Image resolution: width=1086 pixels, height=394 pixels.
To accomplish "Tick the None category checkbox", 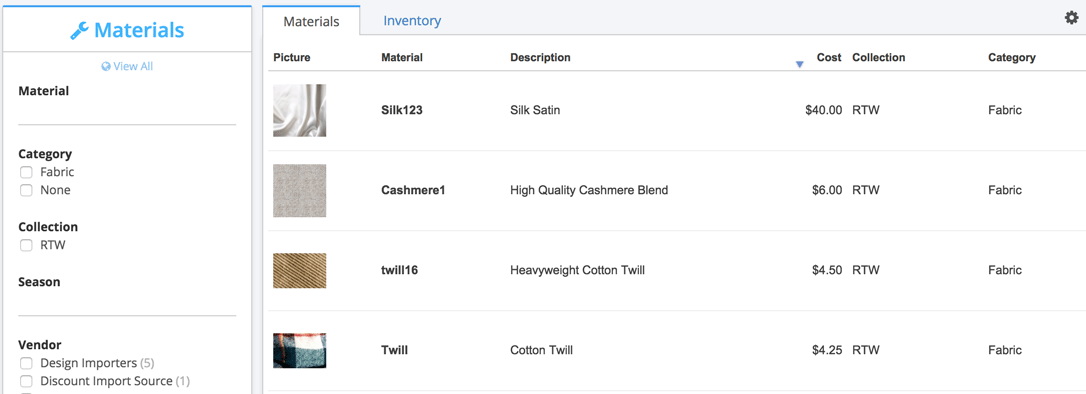I will [x=26, y=190].
